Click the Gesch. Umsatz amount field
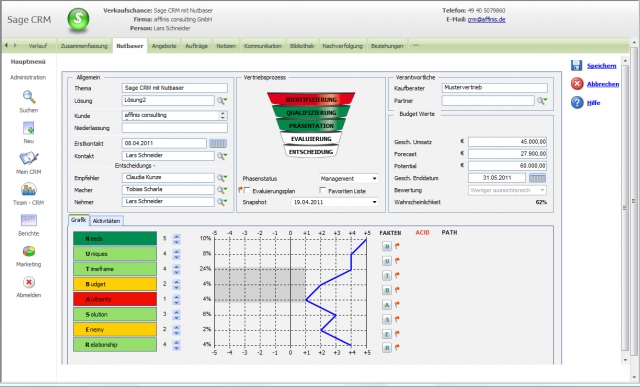The width and height of the screenshot is (640, 387). click(507, 142)
